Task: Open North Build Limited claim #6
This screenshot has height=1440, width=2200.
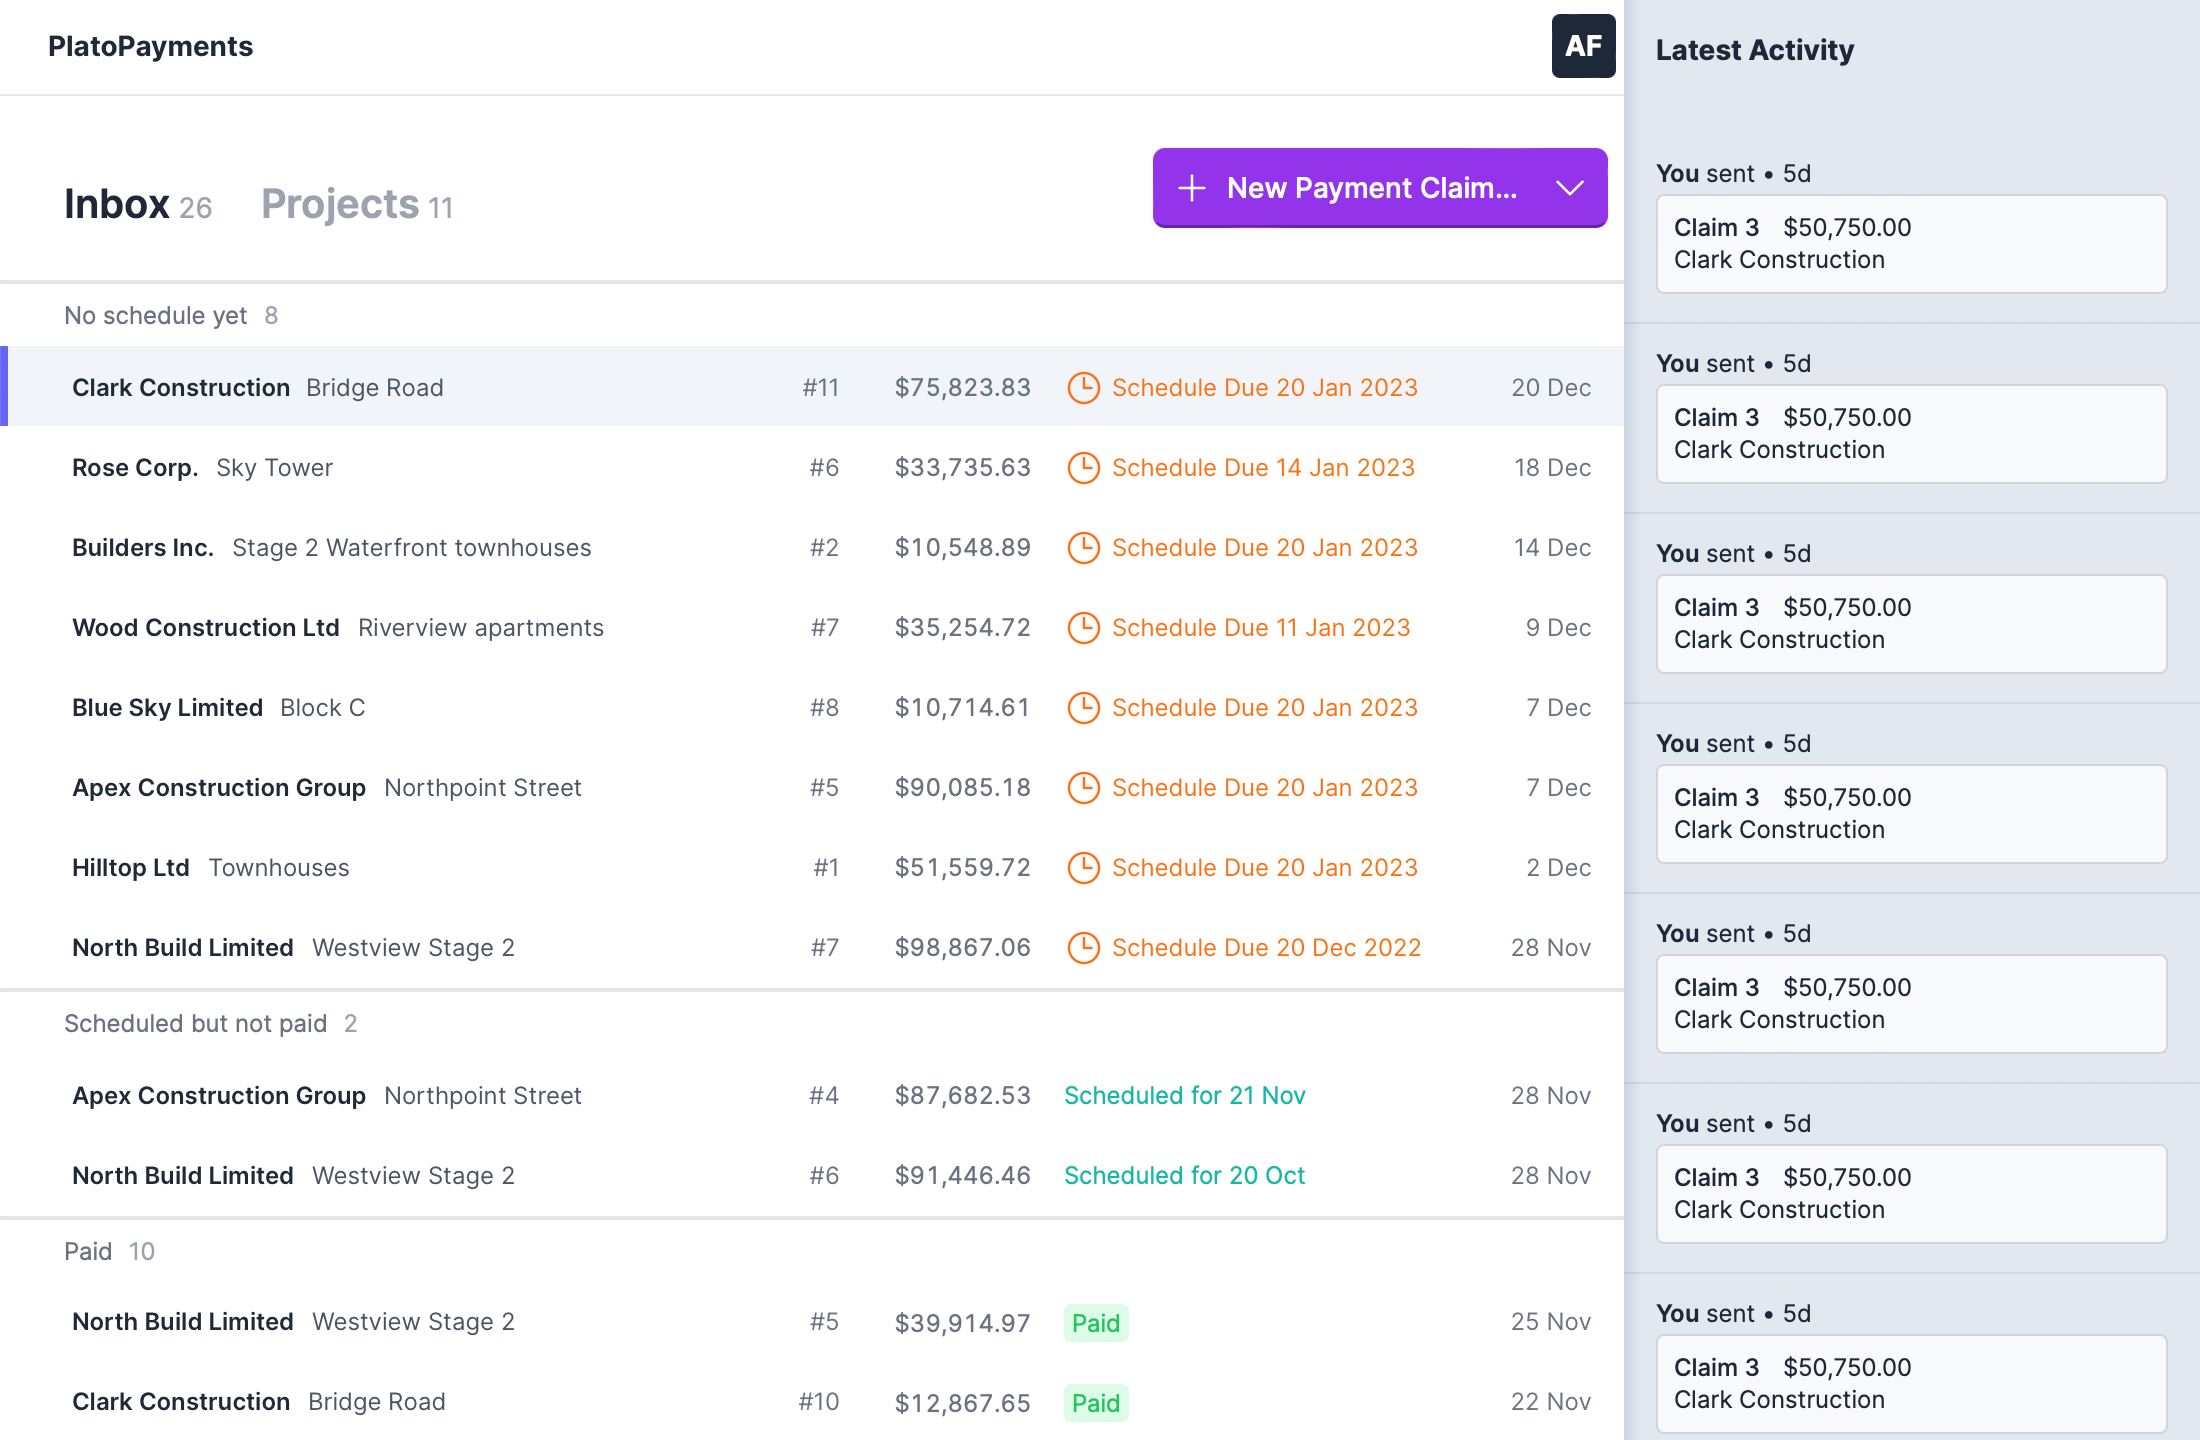Action: click(x=812, y=1175)
